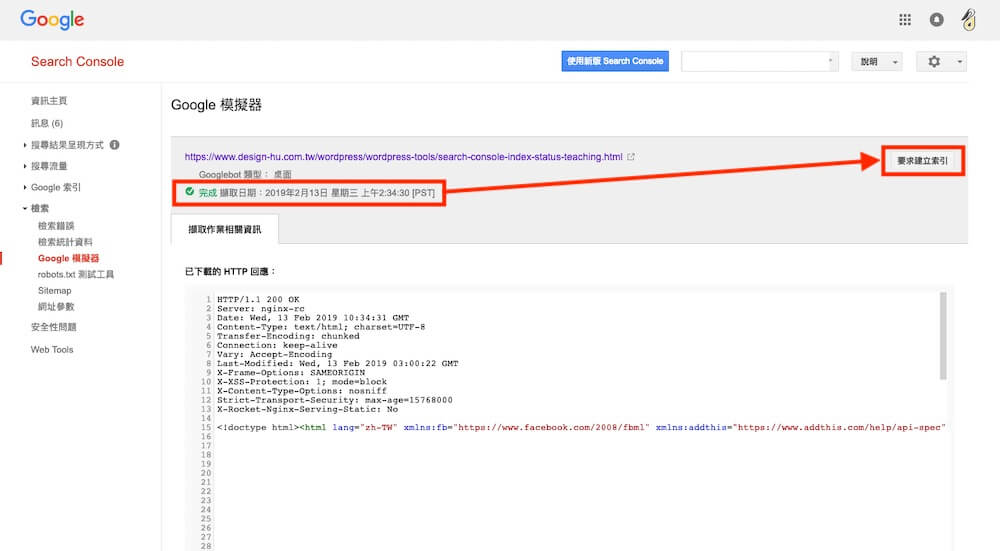Open the property selector dropdown

pyautogui.click(x=760, y=61)
